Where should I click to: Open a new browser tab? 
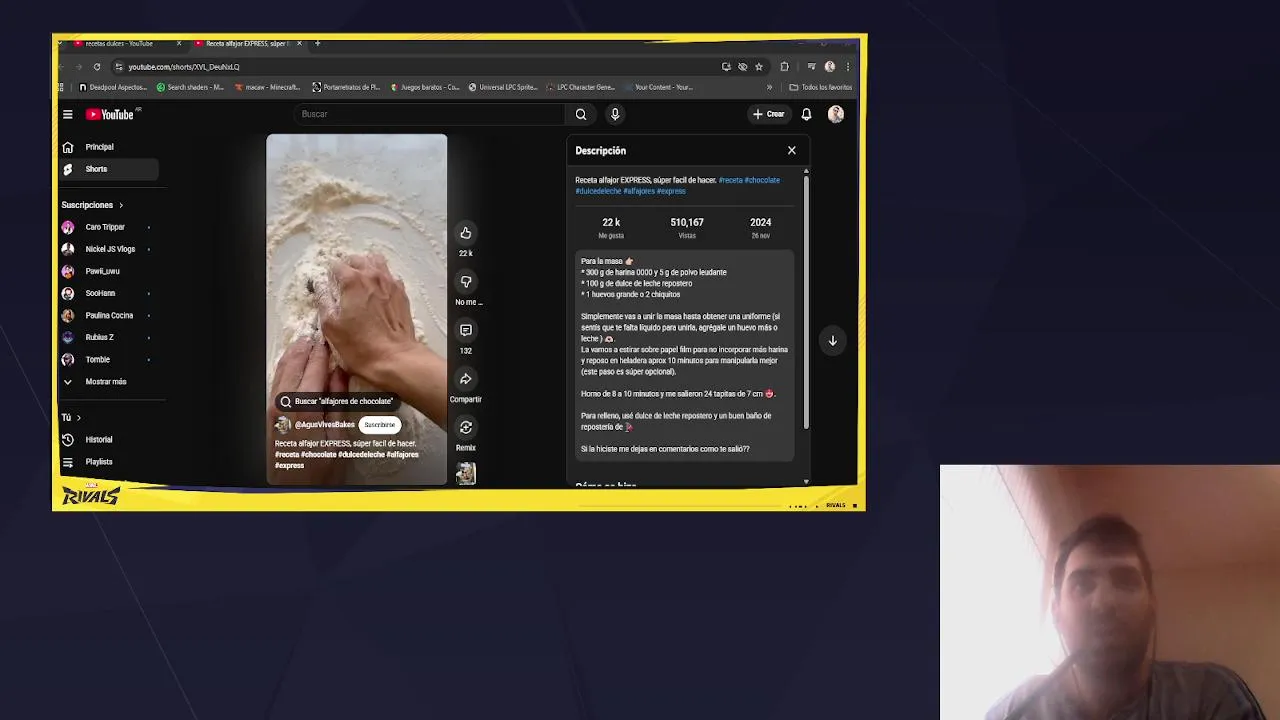click(318, 43)
